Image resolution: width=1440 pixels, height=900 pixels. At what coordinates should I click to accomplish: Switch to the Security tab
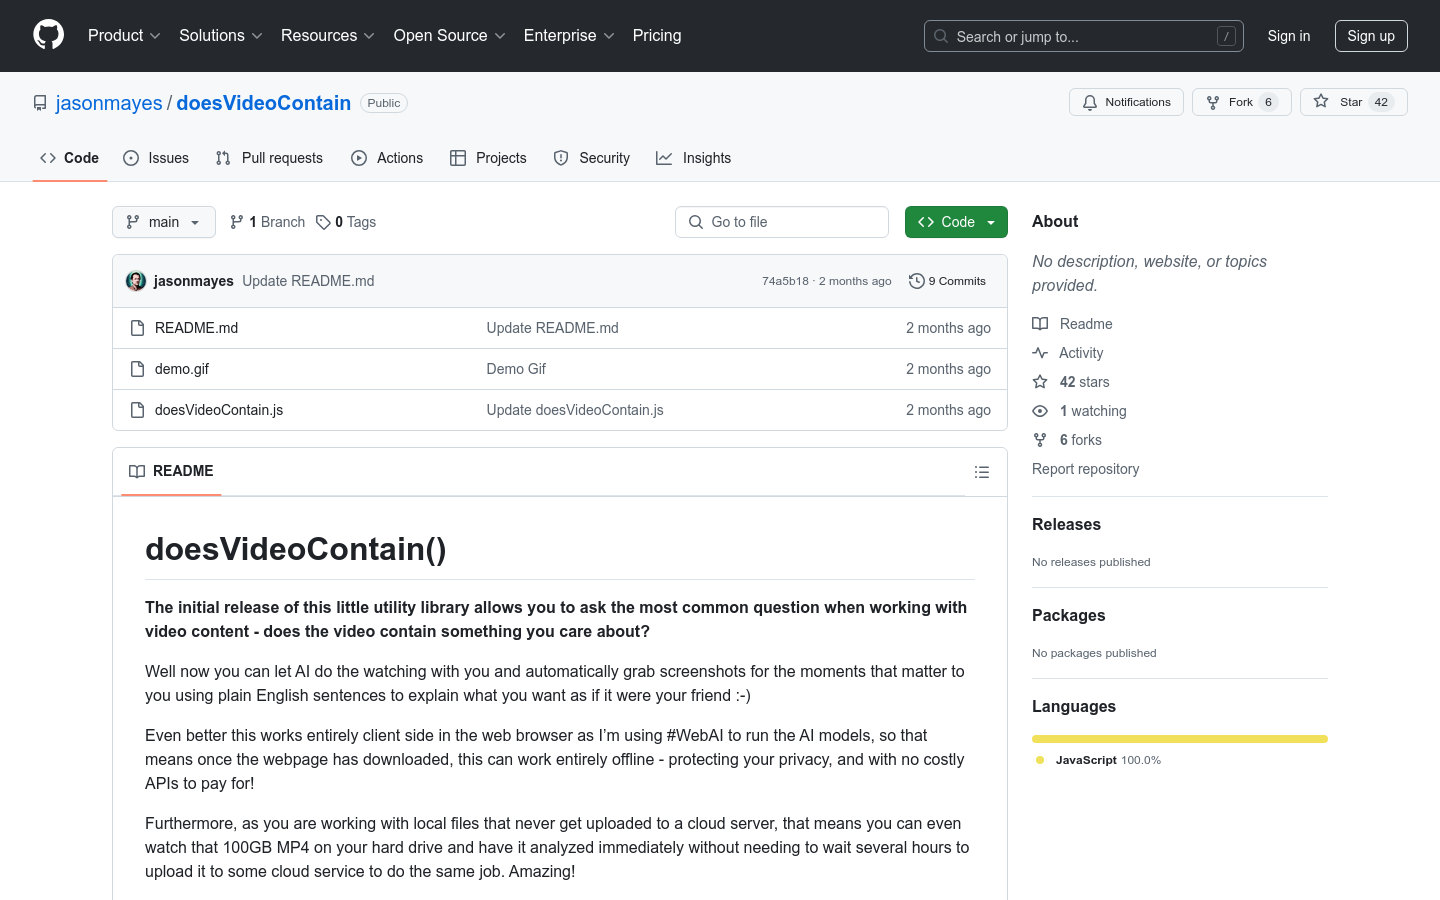592,158
